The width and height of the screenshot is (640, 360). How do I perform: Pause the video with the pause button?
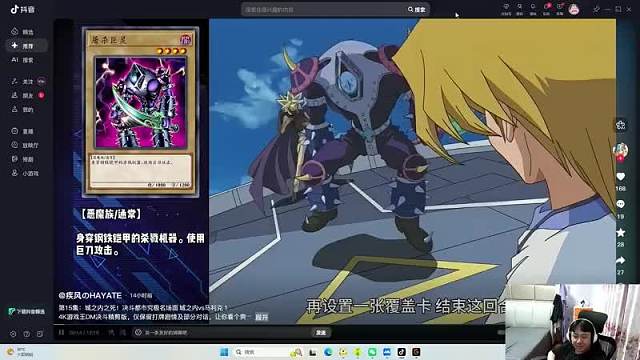tap(61, 333)
